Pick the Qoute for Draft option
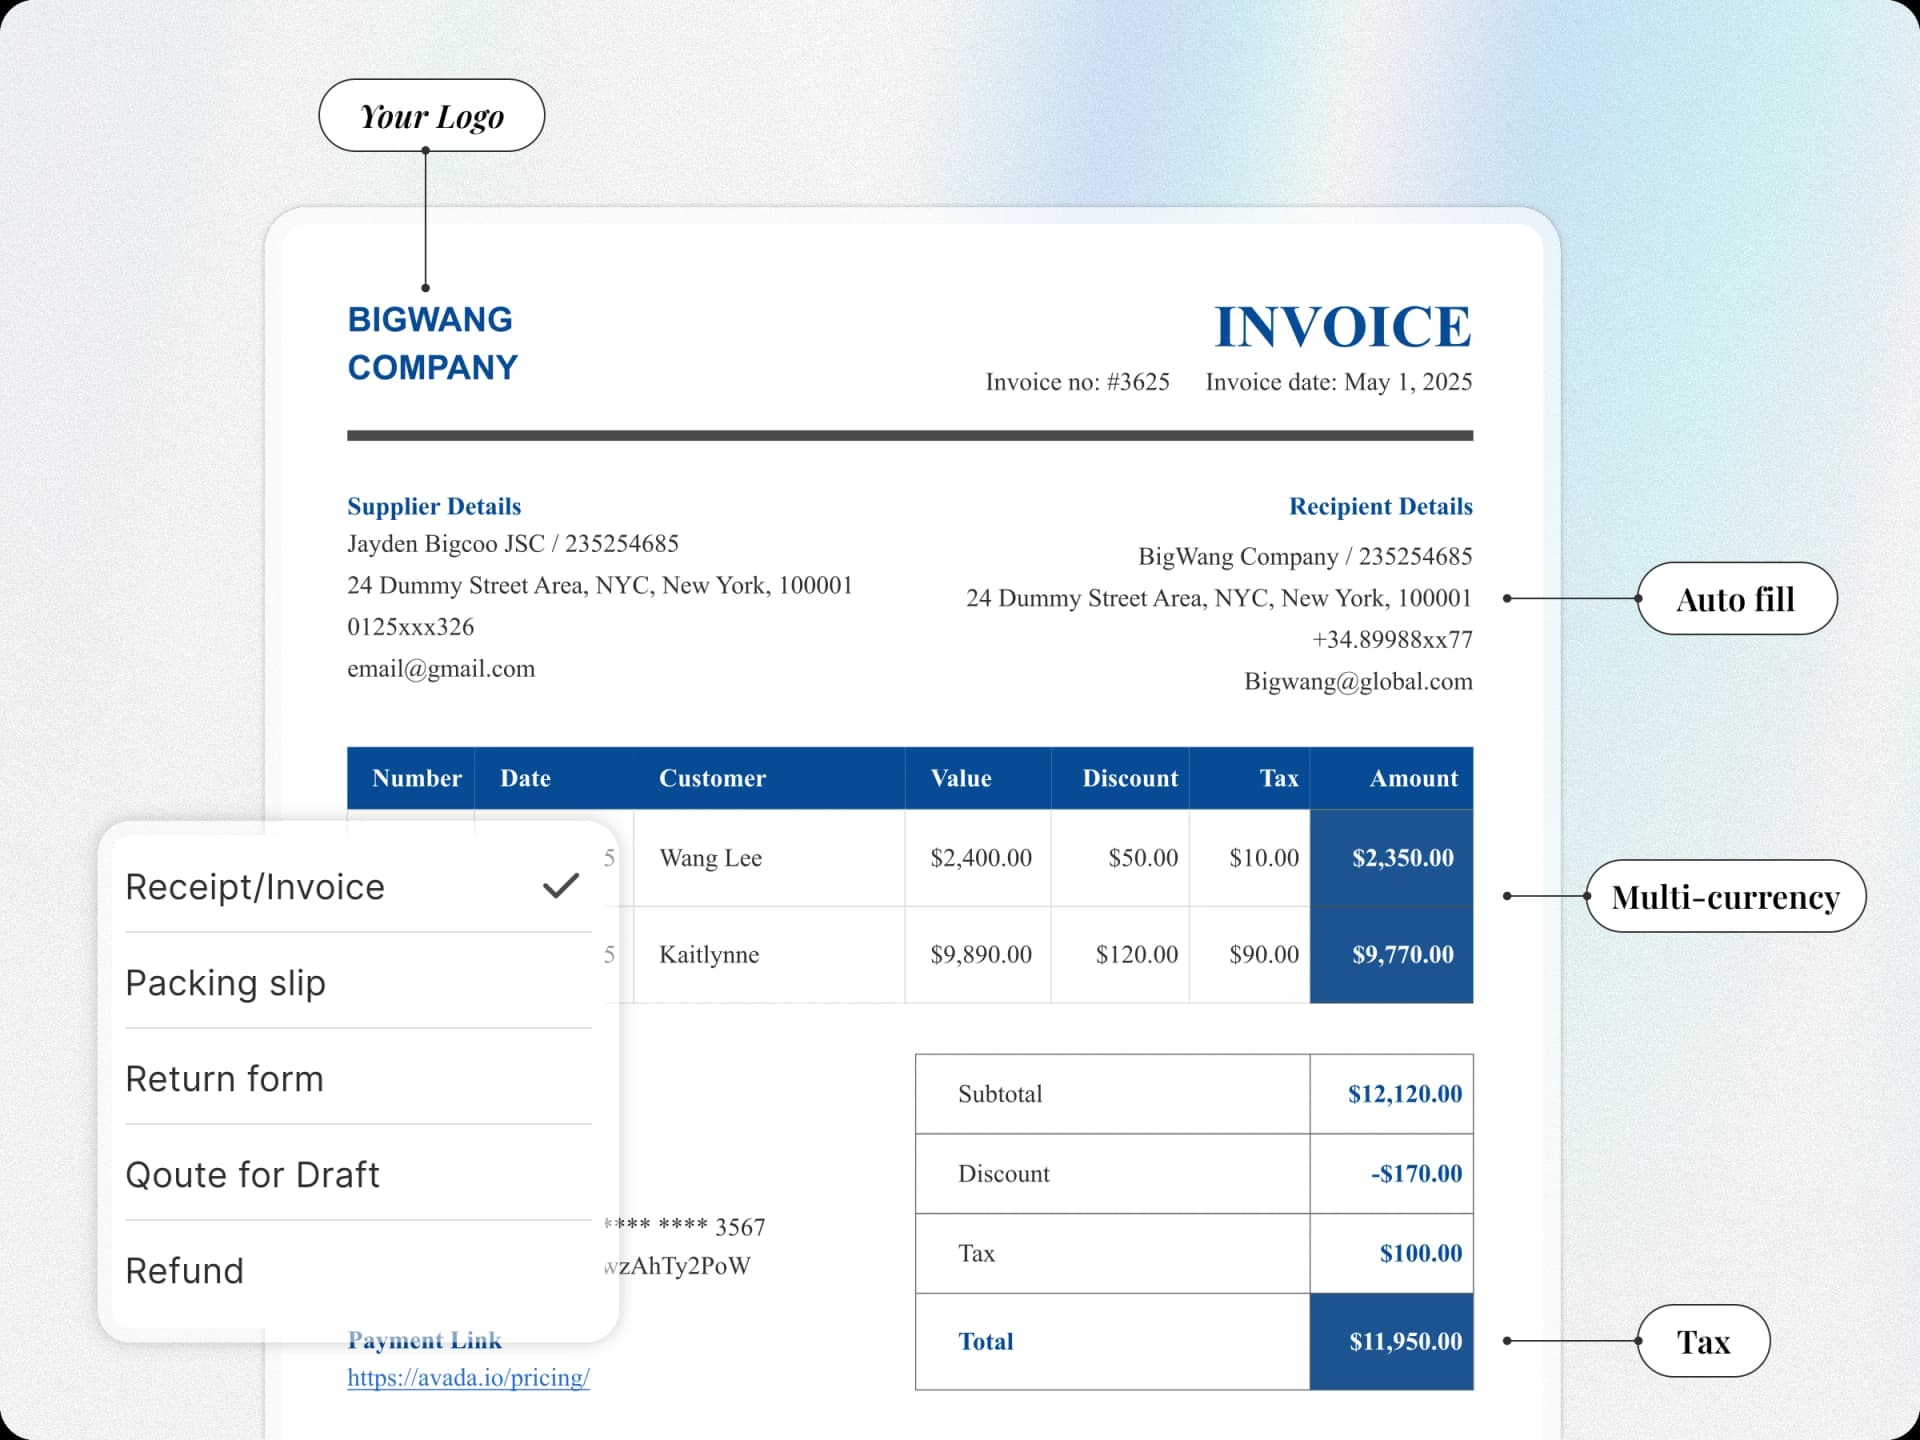This screenshot has height=1440, width=1920. click(x=253, y=1175)
